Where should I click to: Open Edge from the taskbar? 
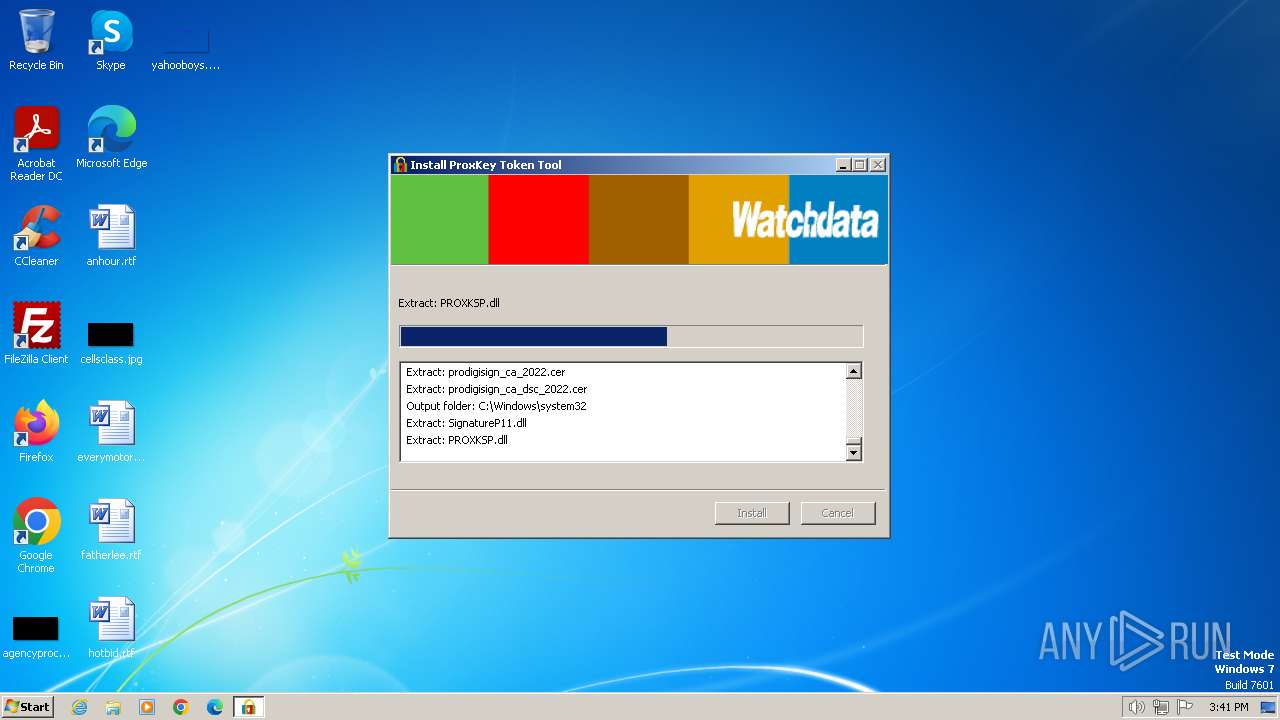(x=215, y=707)
